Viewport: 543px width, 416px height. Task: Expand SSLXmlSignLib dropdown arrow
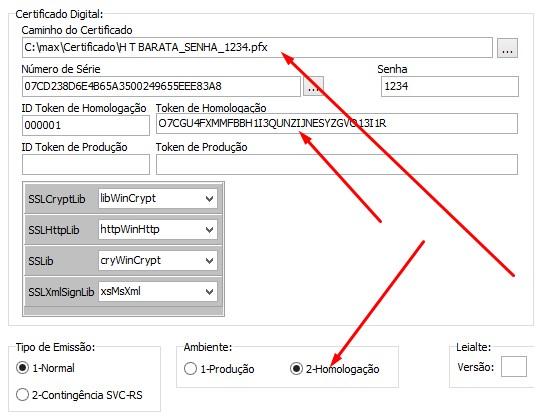click(x=209, y=292)
